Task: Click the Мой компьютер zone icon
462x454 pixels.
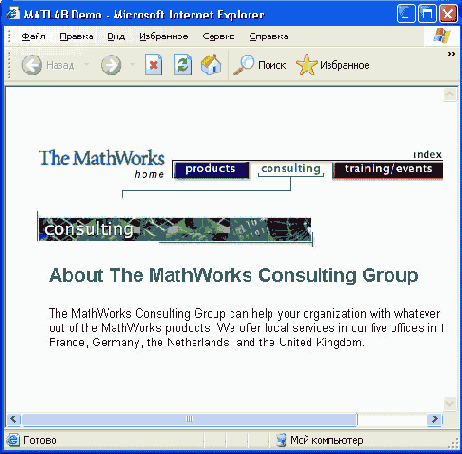Action: click(x=281, y=440)
